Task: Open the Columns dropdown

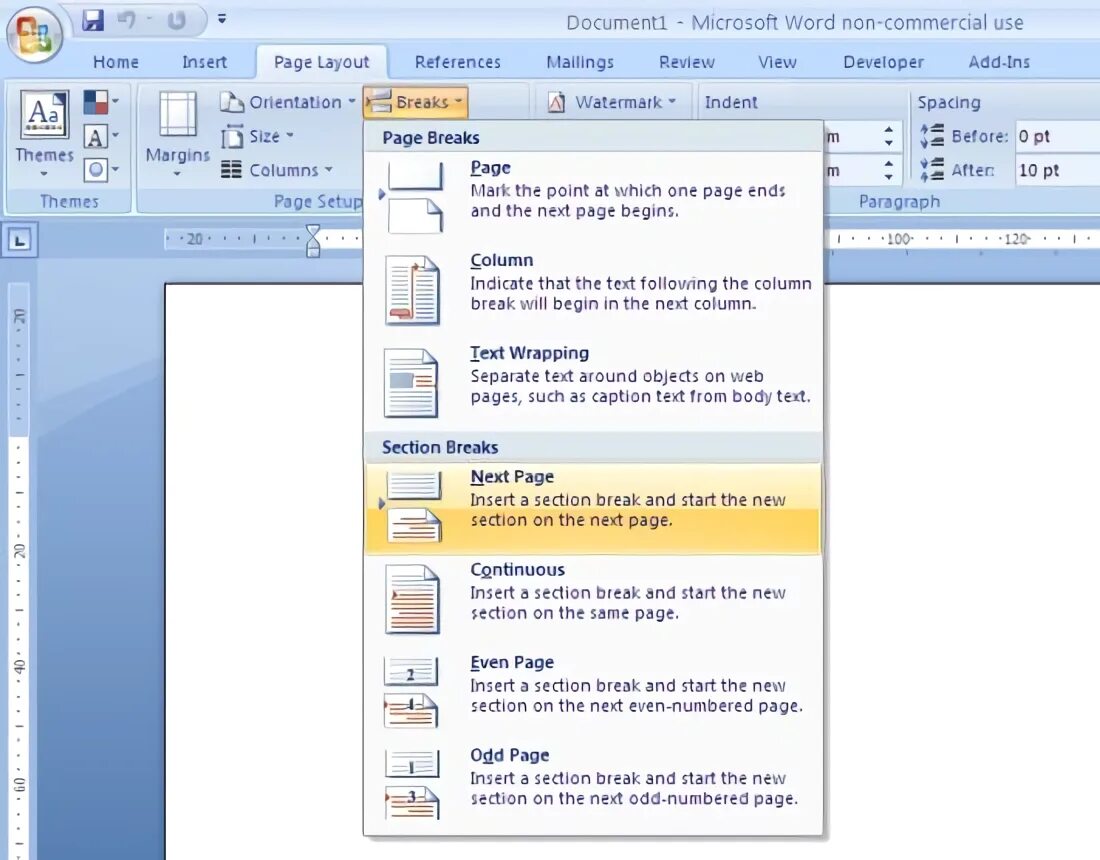Action: (x=276, y=170)
